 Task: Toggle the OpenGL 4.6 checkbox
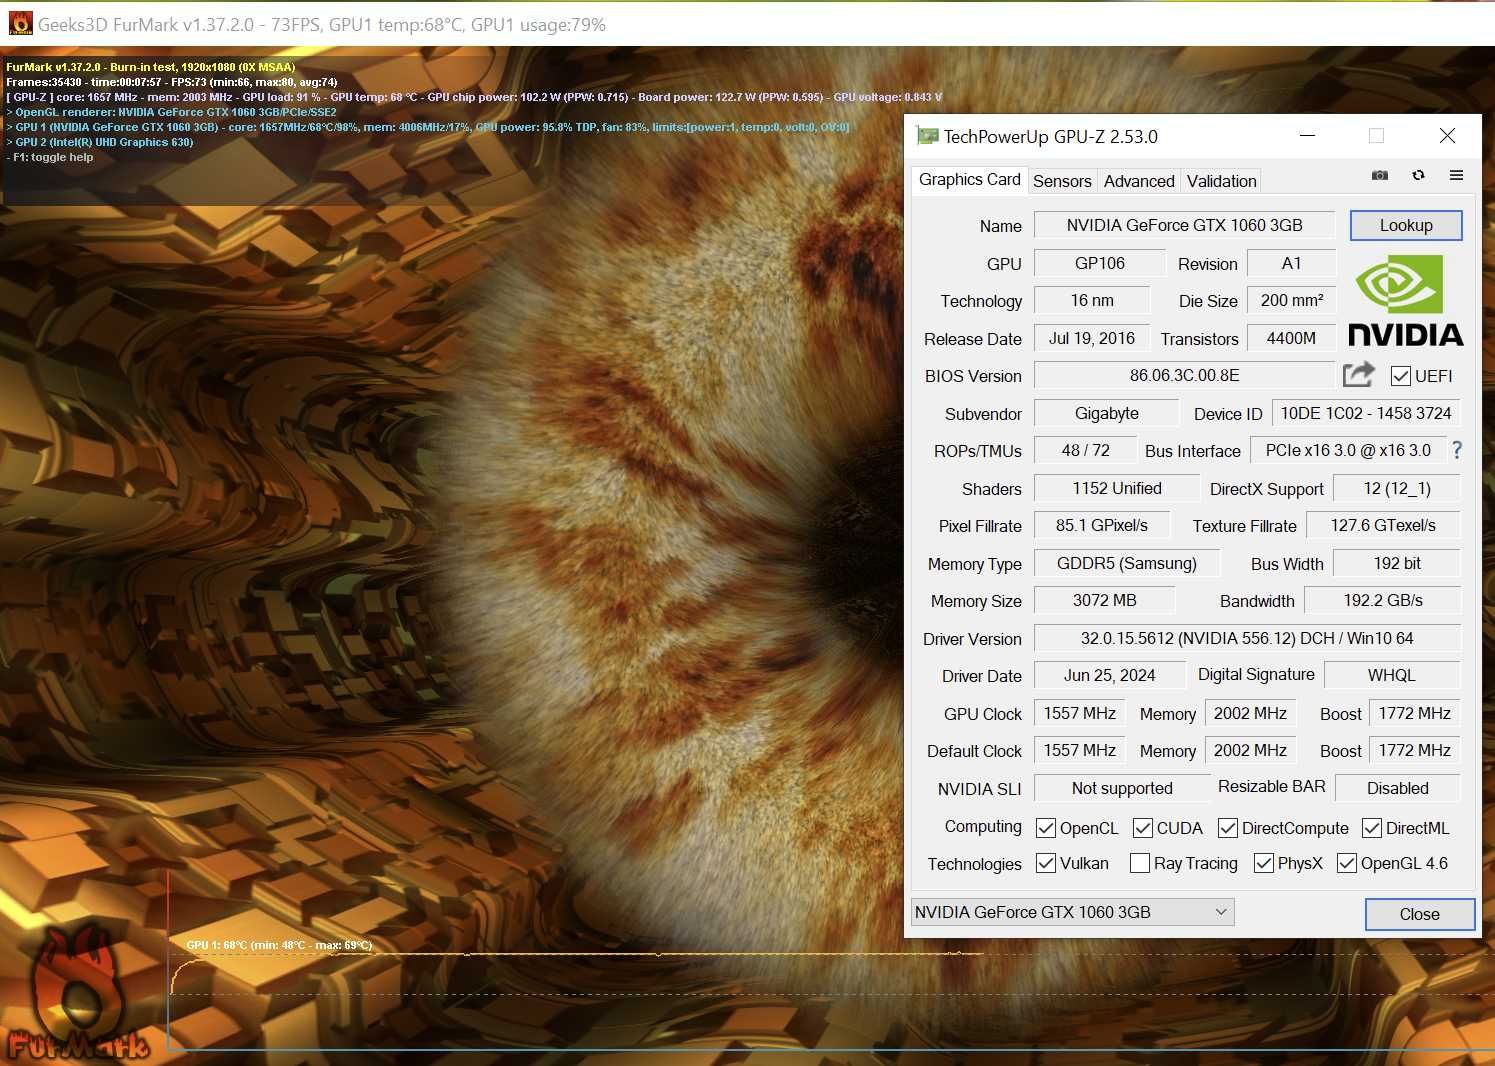point(1347,863)
